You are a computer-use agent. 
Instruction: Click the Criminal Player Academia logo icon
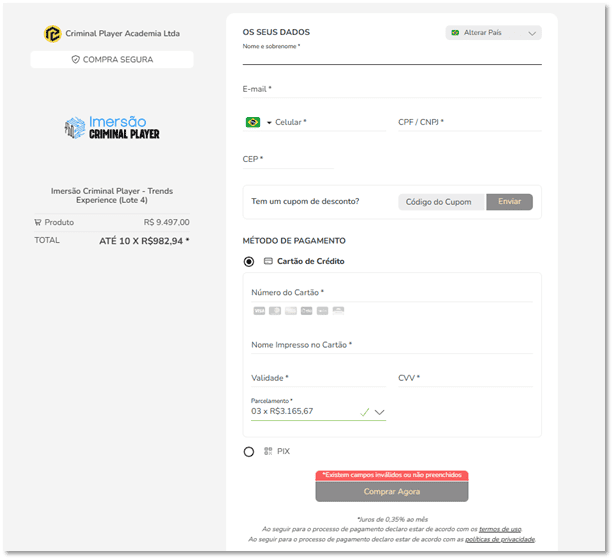coord(52,34)
